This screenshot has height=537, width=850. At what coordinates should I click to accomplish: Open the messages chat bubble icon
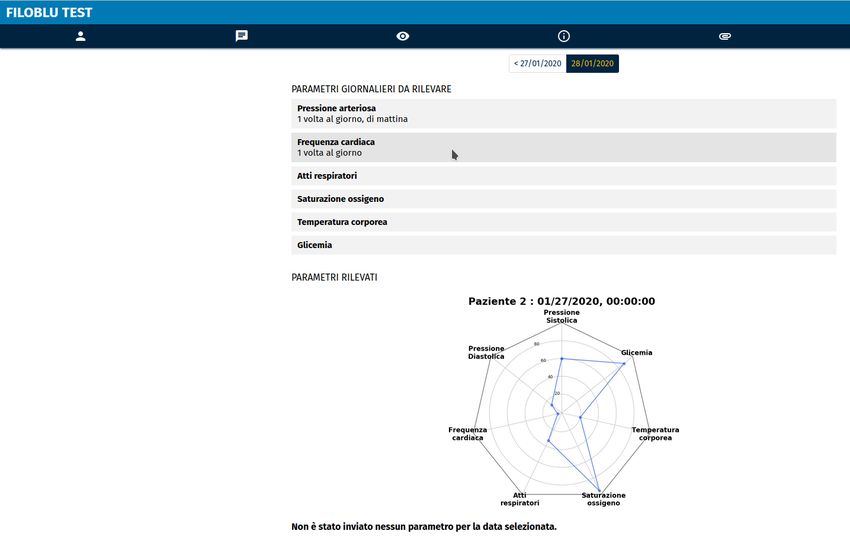(x=241, y=36)
